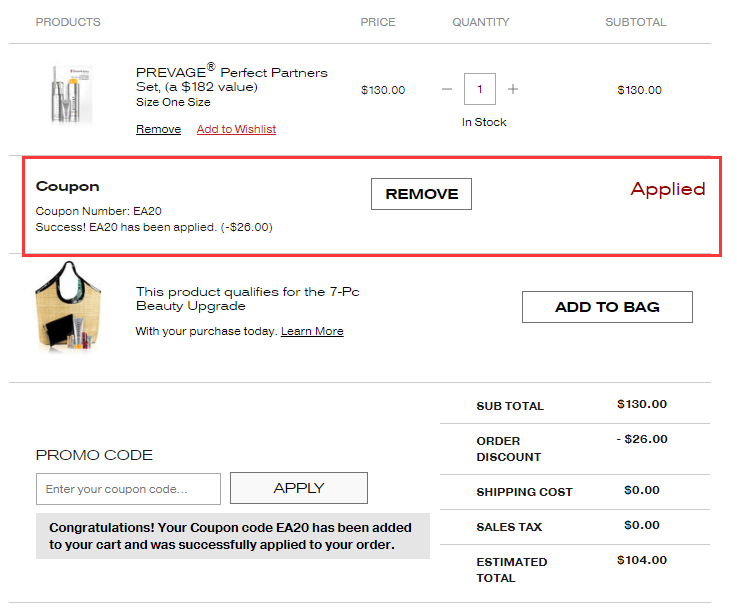737x611 pixels.
Task: Click the minus quantity icon
Action: click(447, 90)
